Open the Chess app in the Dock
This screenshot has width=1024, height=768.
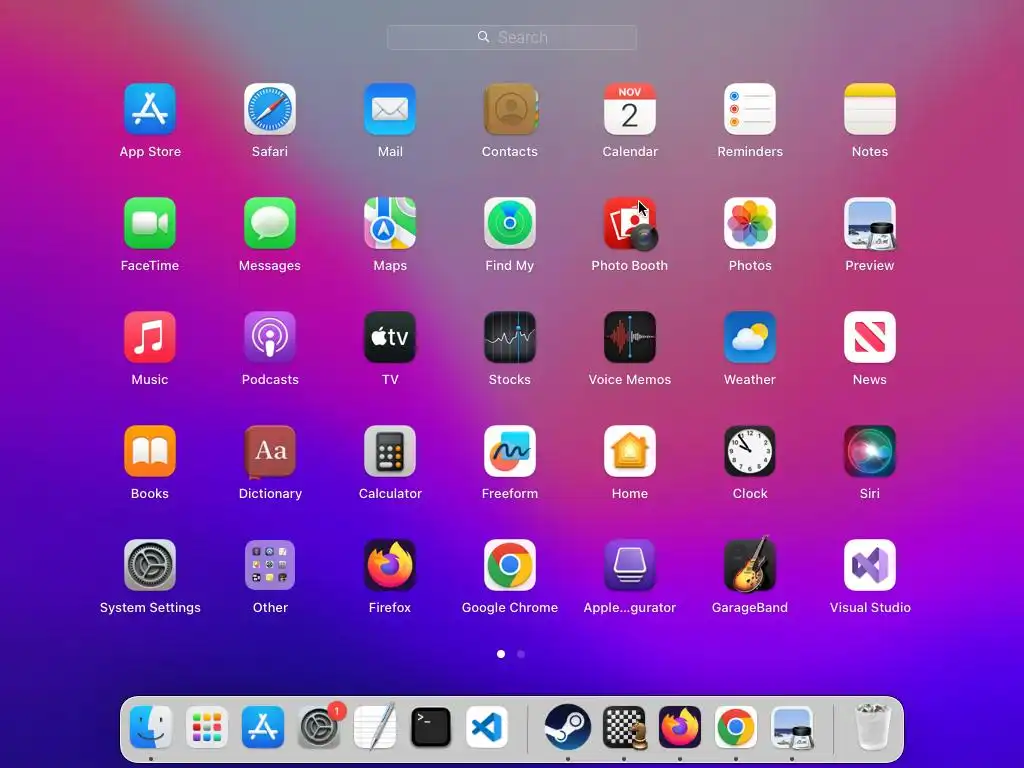[x=624, y=728]
